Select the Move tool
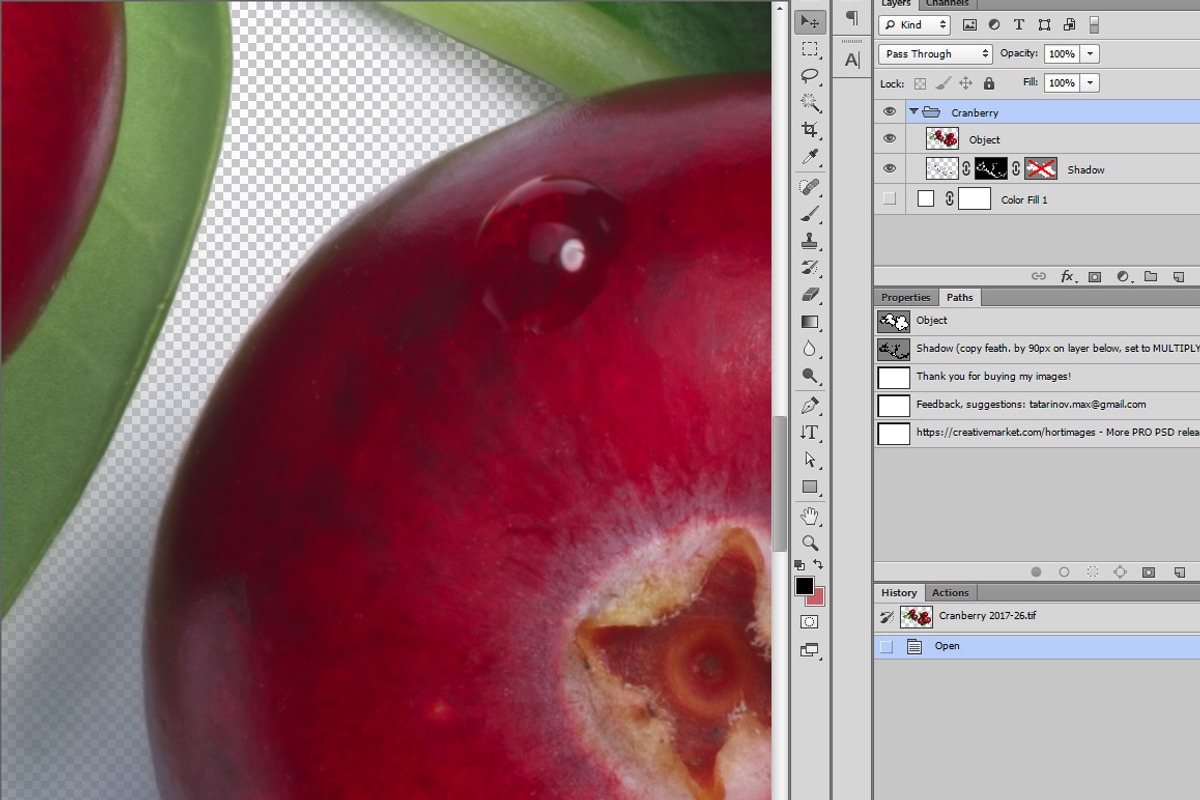 click(x=810, y=20)
